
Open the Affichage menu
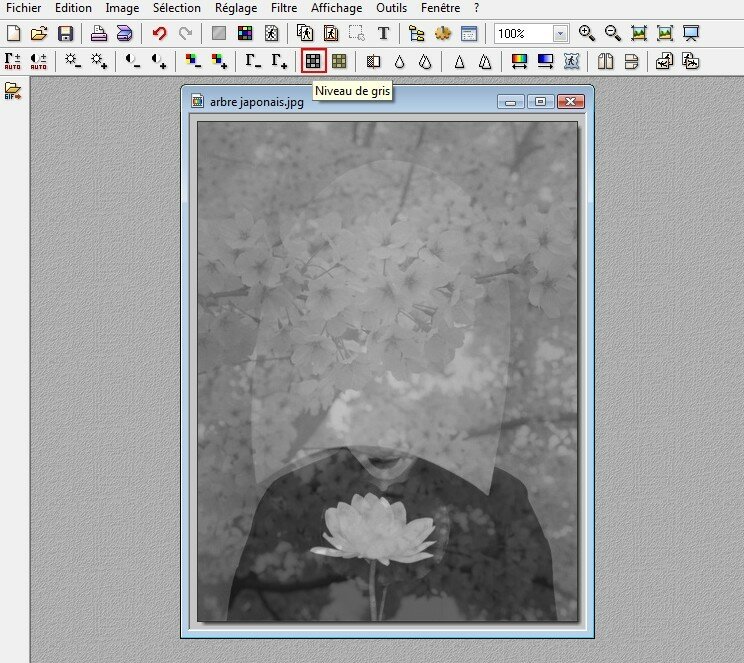point(336,8)
